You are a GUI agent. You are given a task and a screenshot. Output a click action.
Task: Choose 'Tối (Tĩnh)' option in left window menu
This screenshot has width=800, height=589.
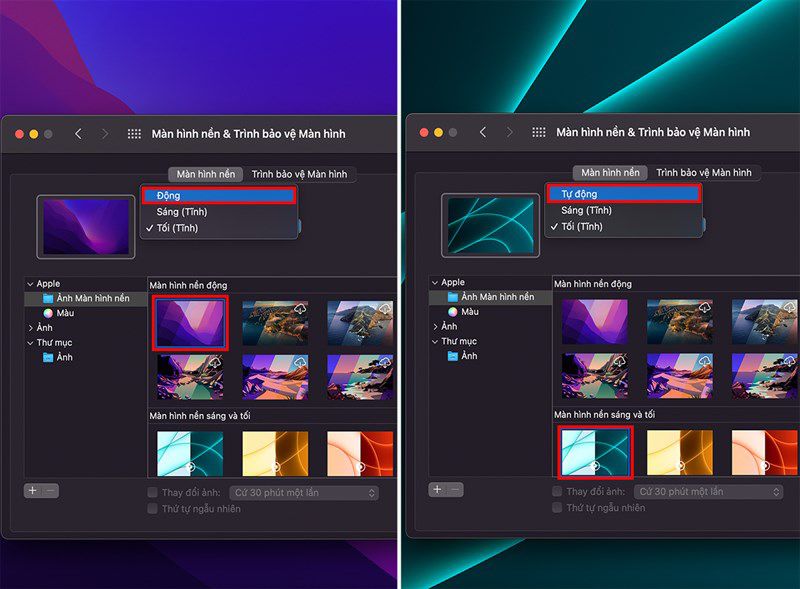pyautogui.click(x=219, y=228)
